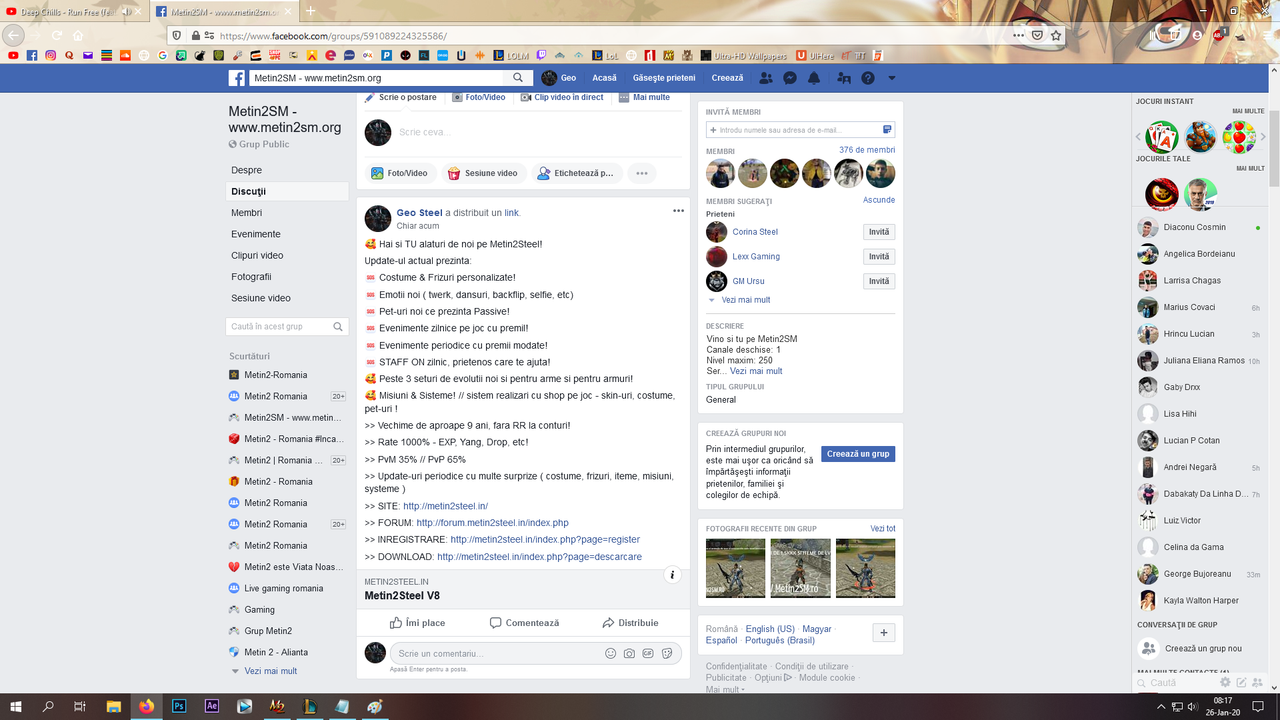Expand 'Mai mult' in the footer links
The height and width of the screenshot is (720, 1280).
pyautogui.click(x=724, y=689)
